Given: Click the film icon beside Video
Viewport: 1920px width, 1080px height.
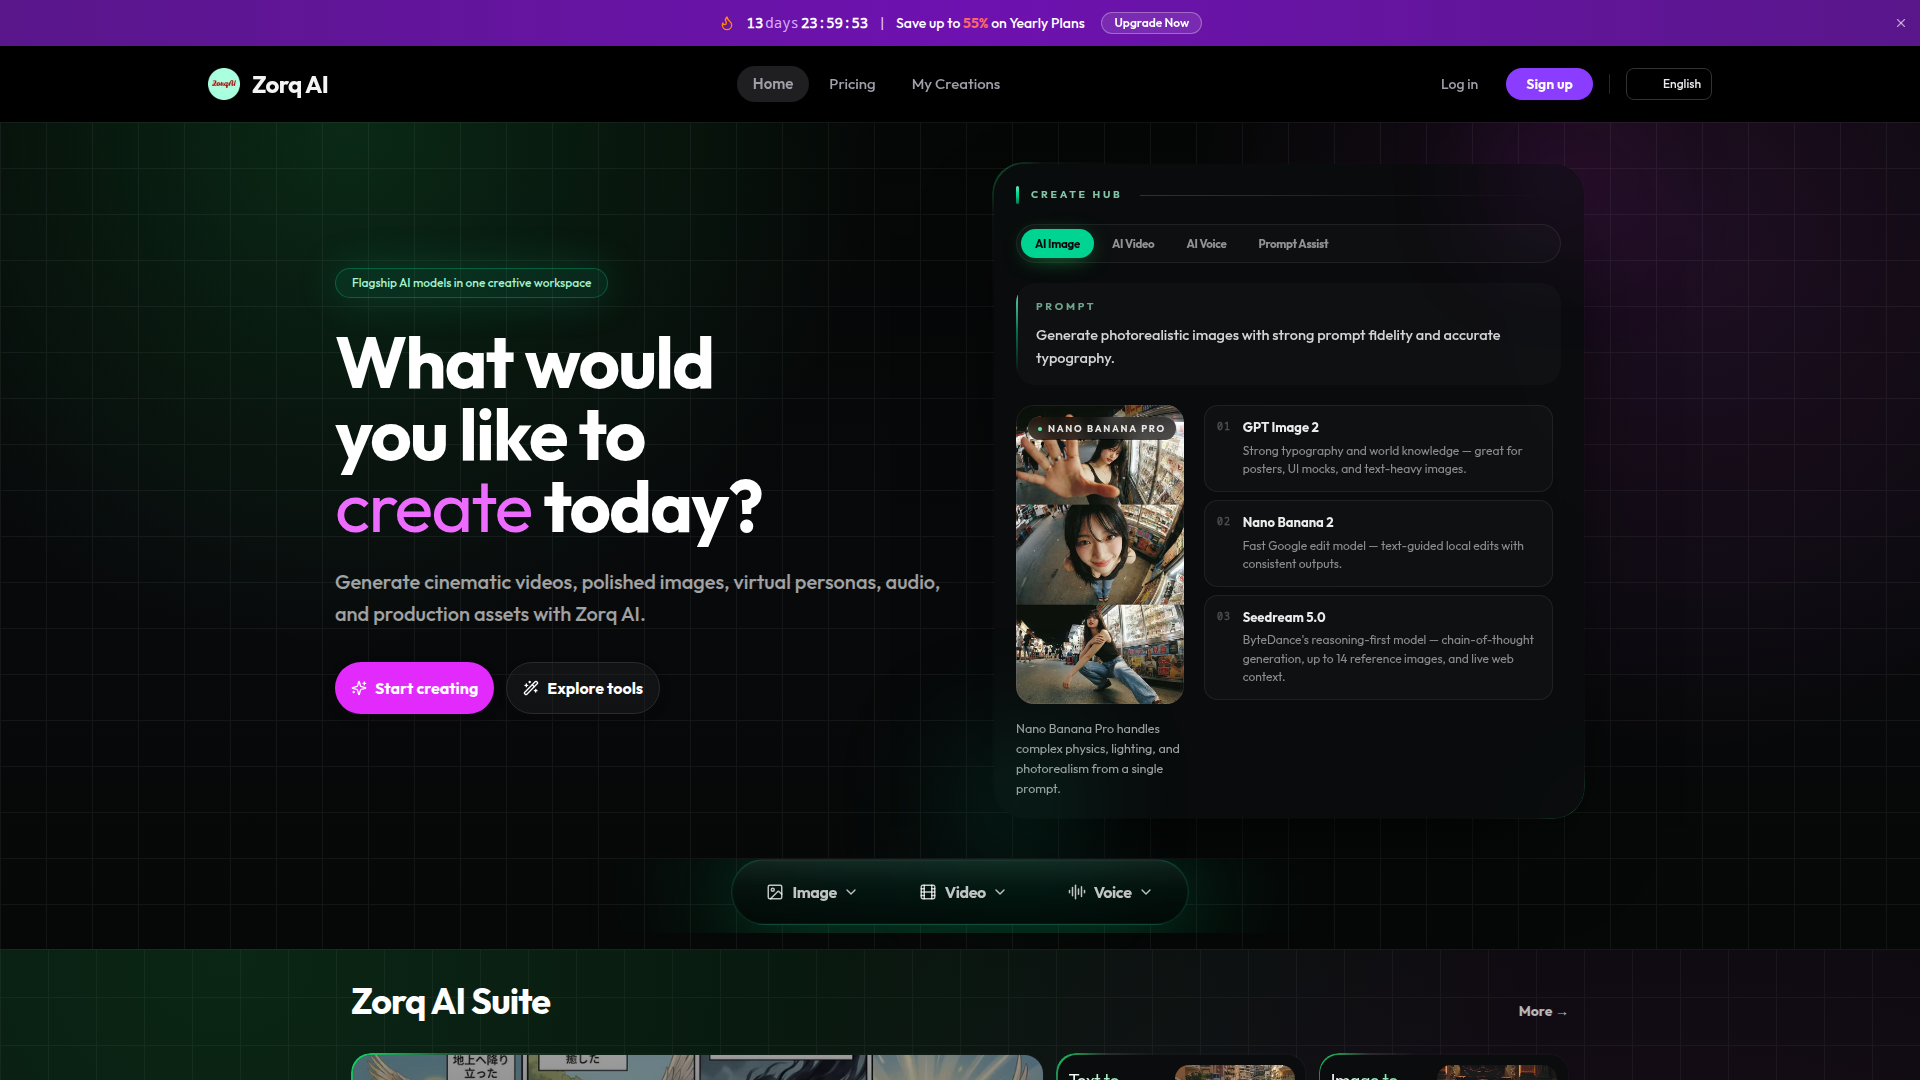Looking at the screenshot, I should (x=928, y=892).
